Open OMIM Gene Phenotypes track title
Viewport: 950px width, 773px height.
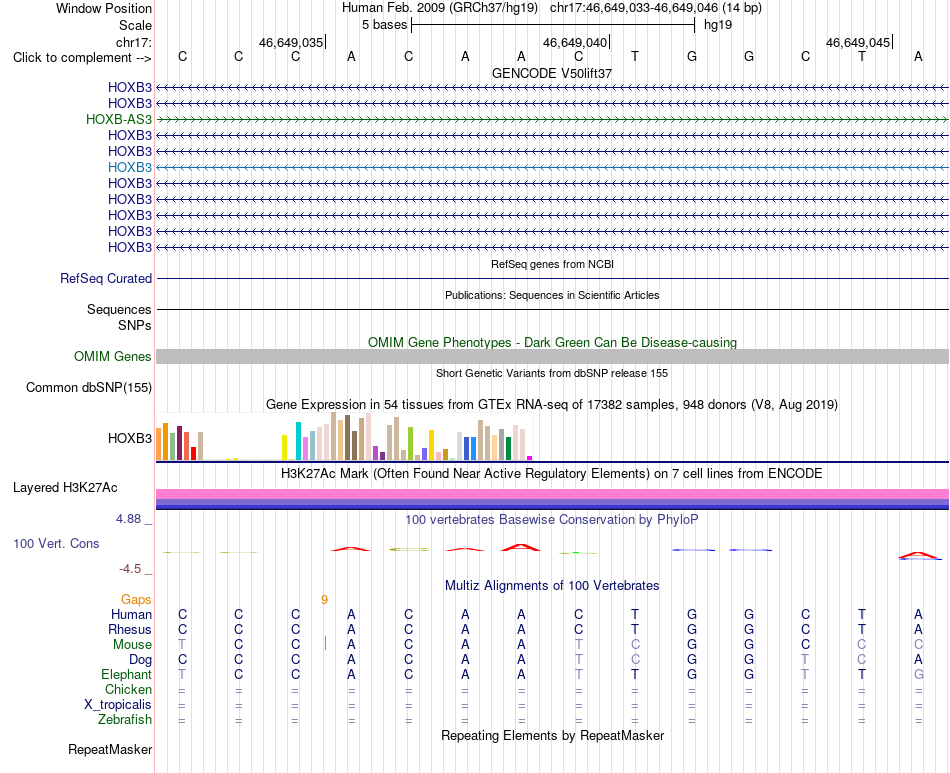tap(552, 342)
